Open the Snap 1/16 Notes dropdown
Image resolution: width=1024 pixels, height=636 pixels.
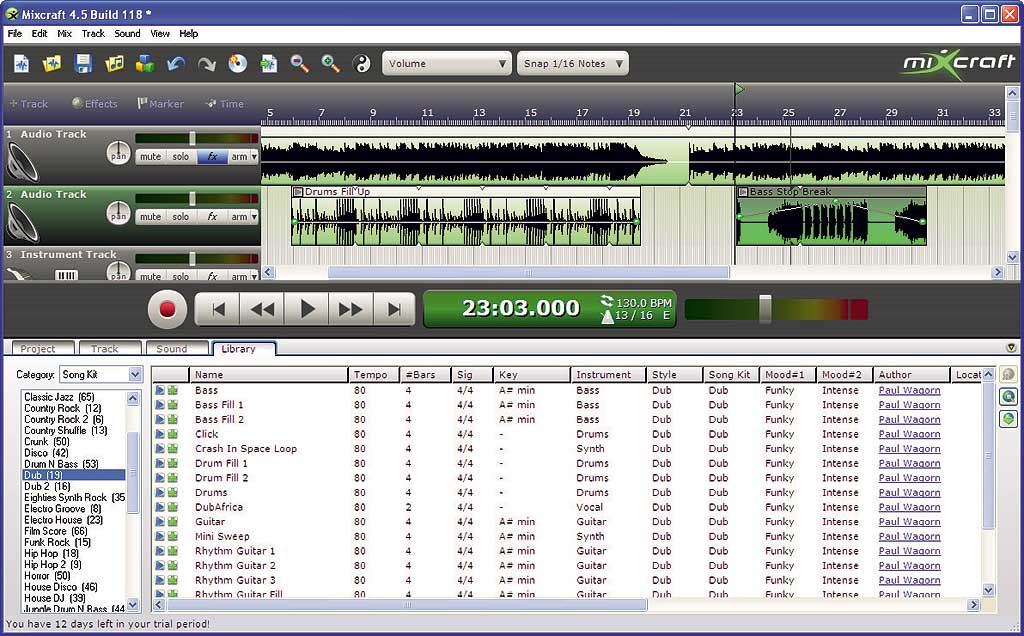pos(572,63)
